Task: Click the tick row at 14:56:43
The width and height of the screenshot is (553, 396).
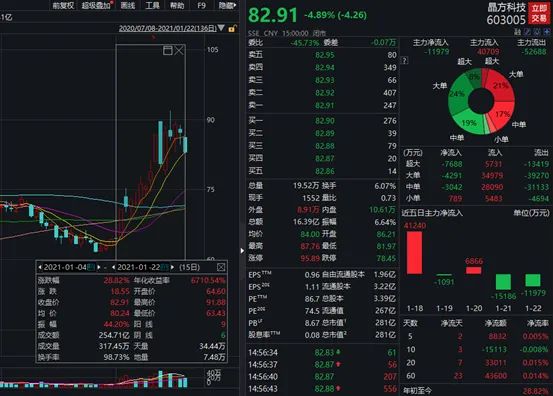Action: coord(322,389)
